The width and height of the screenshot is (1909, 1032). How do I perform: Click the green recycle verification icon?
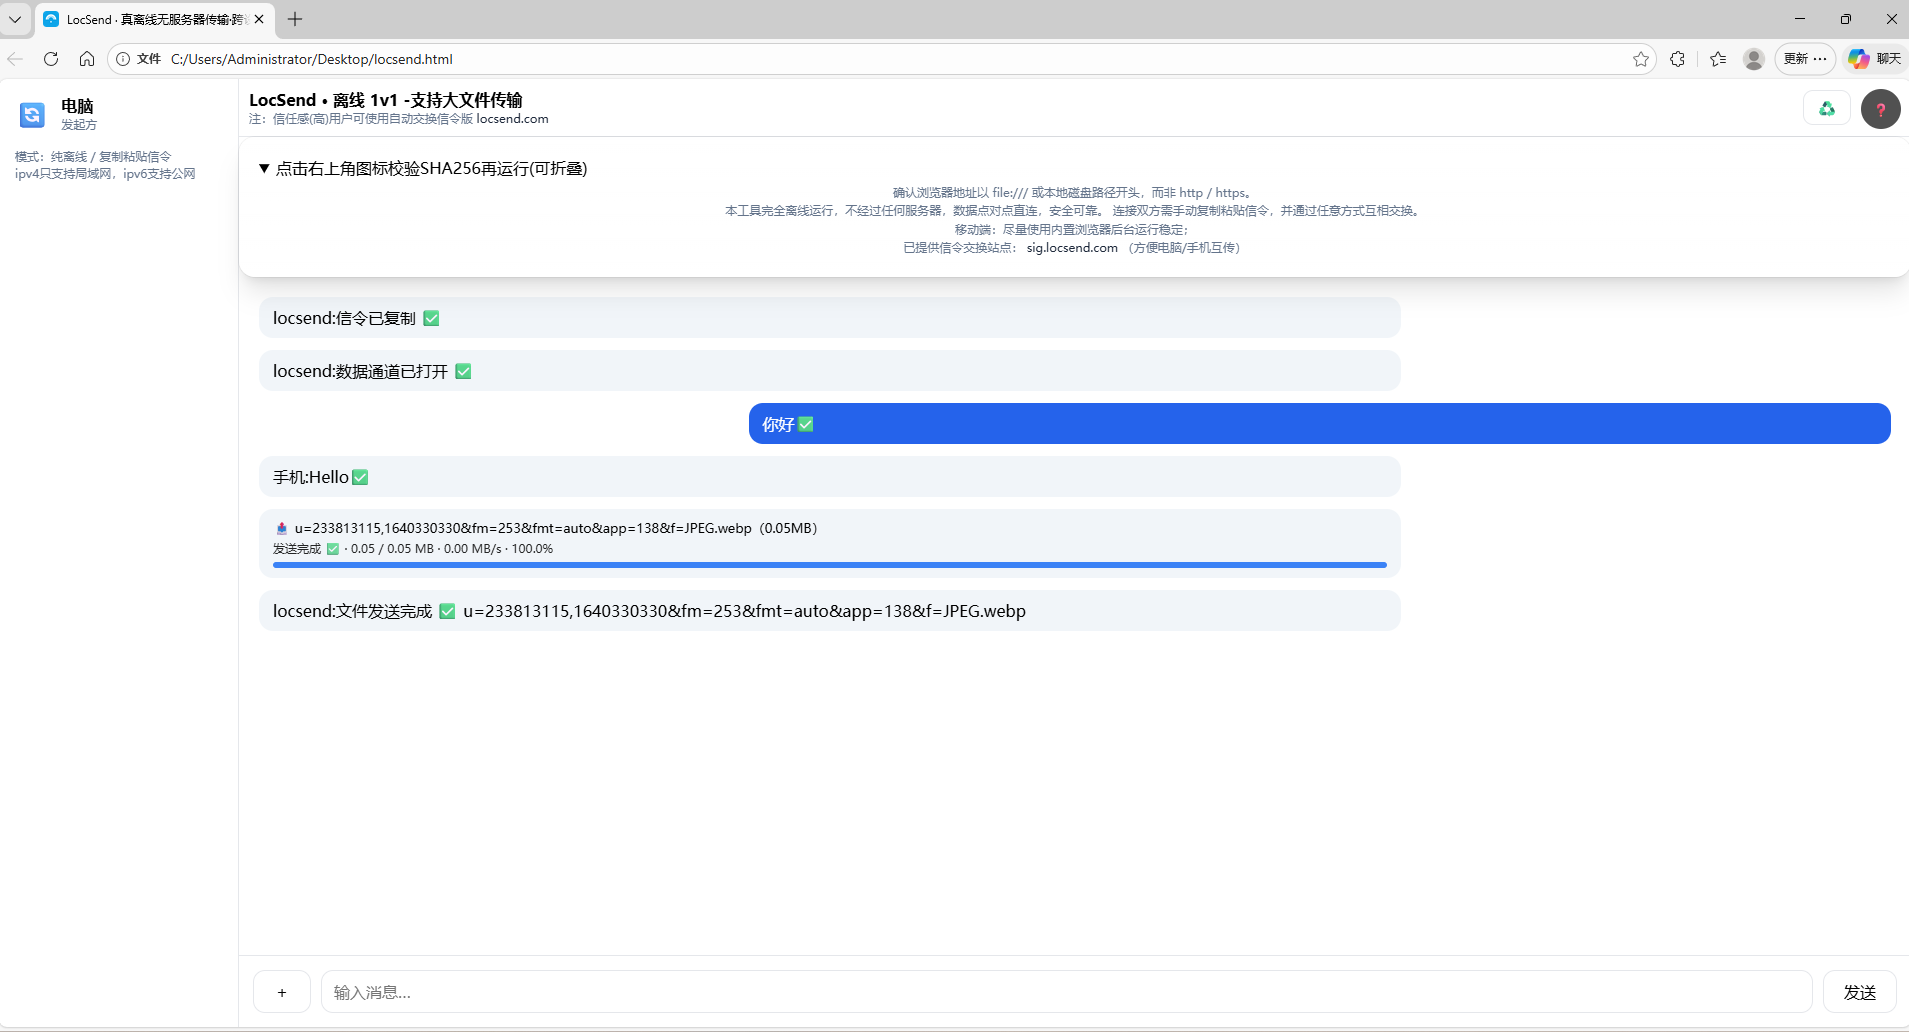pos(1827,109)
